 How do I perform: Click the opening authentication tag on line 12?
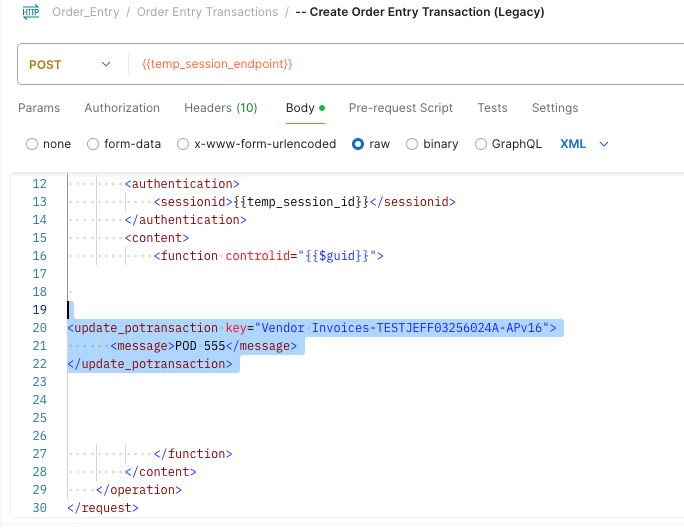tap(182, 184)
